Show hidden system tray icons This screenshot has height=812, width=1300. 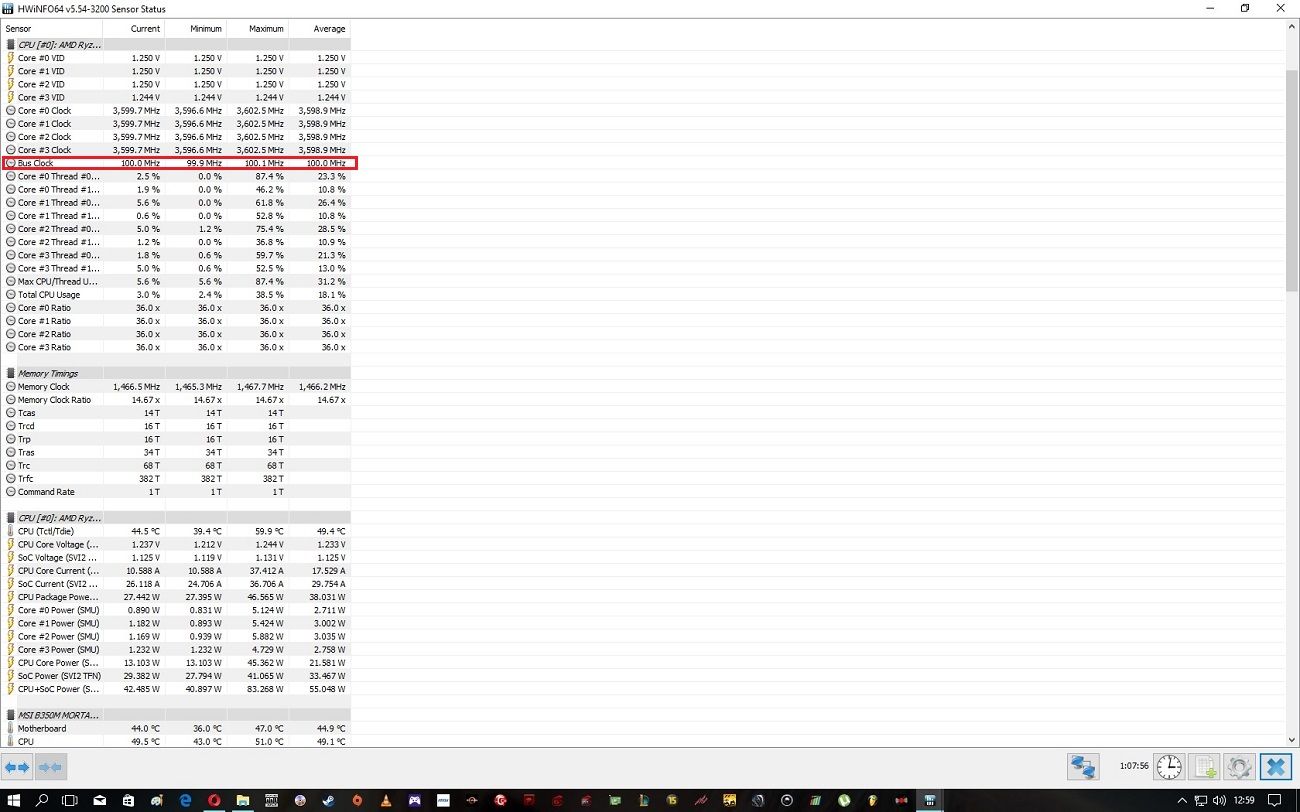coord(1182,800)
